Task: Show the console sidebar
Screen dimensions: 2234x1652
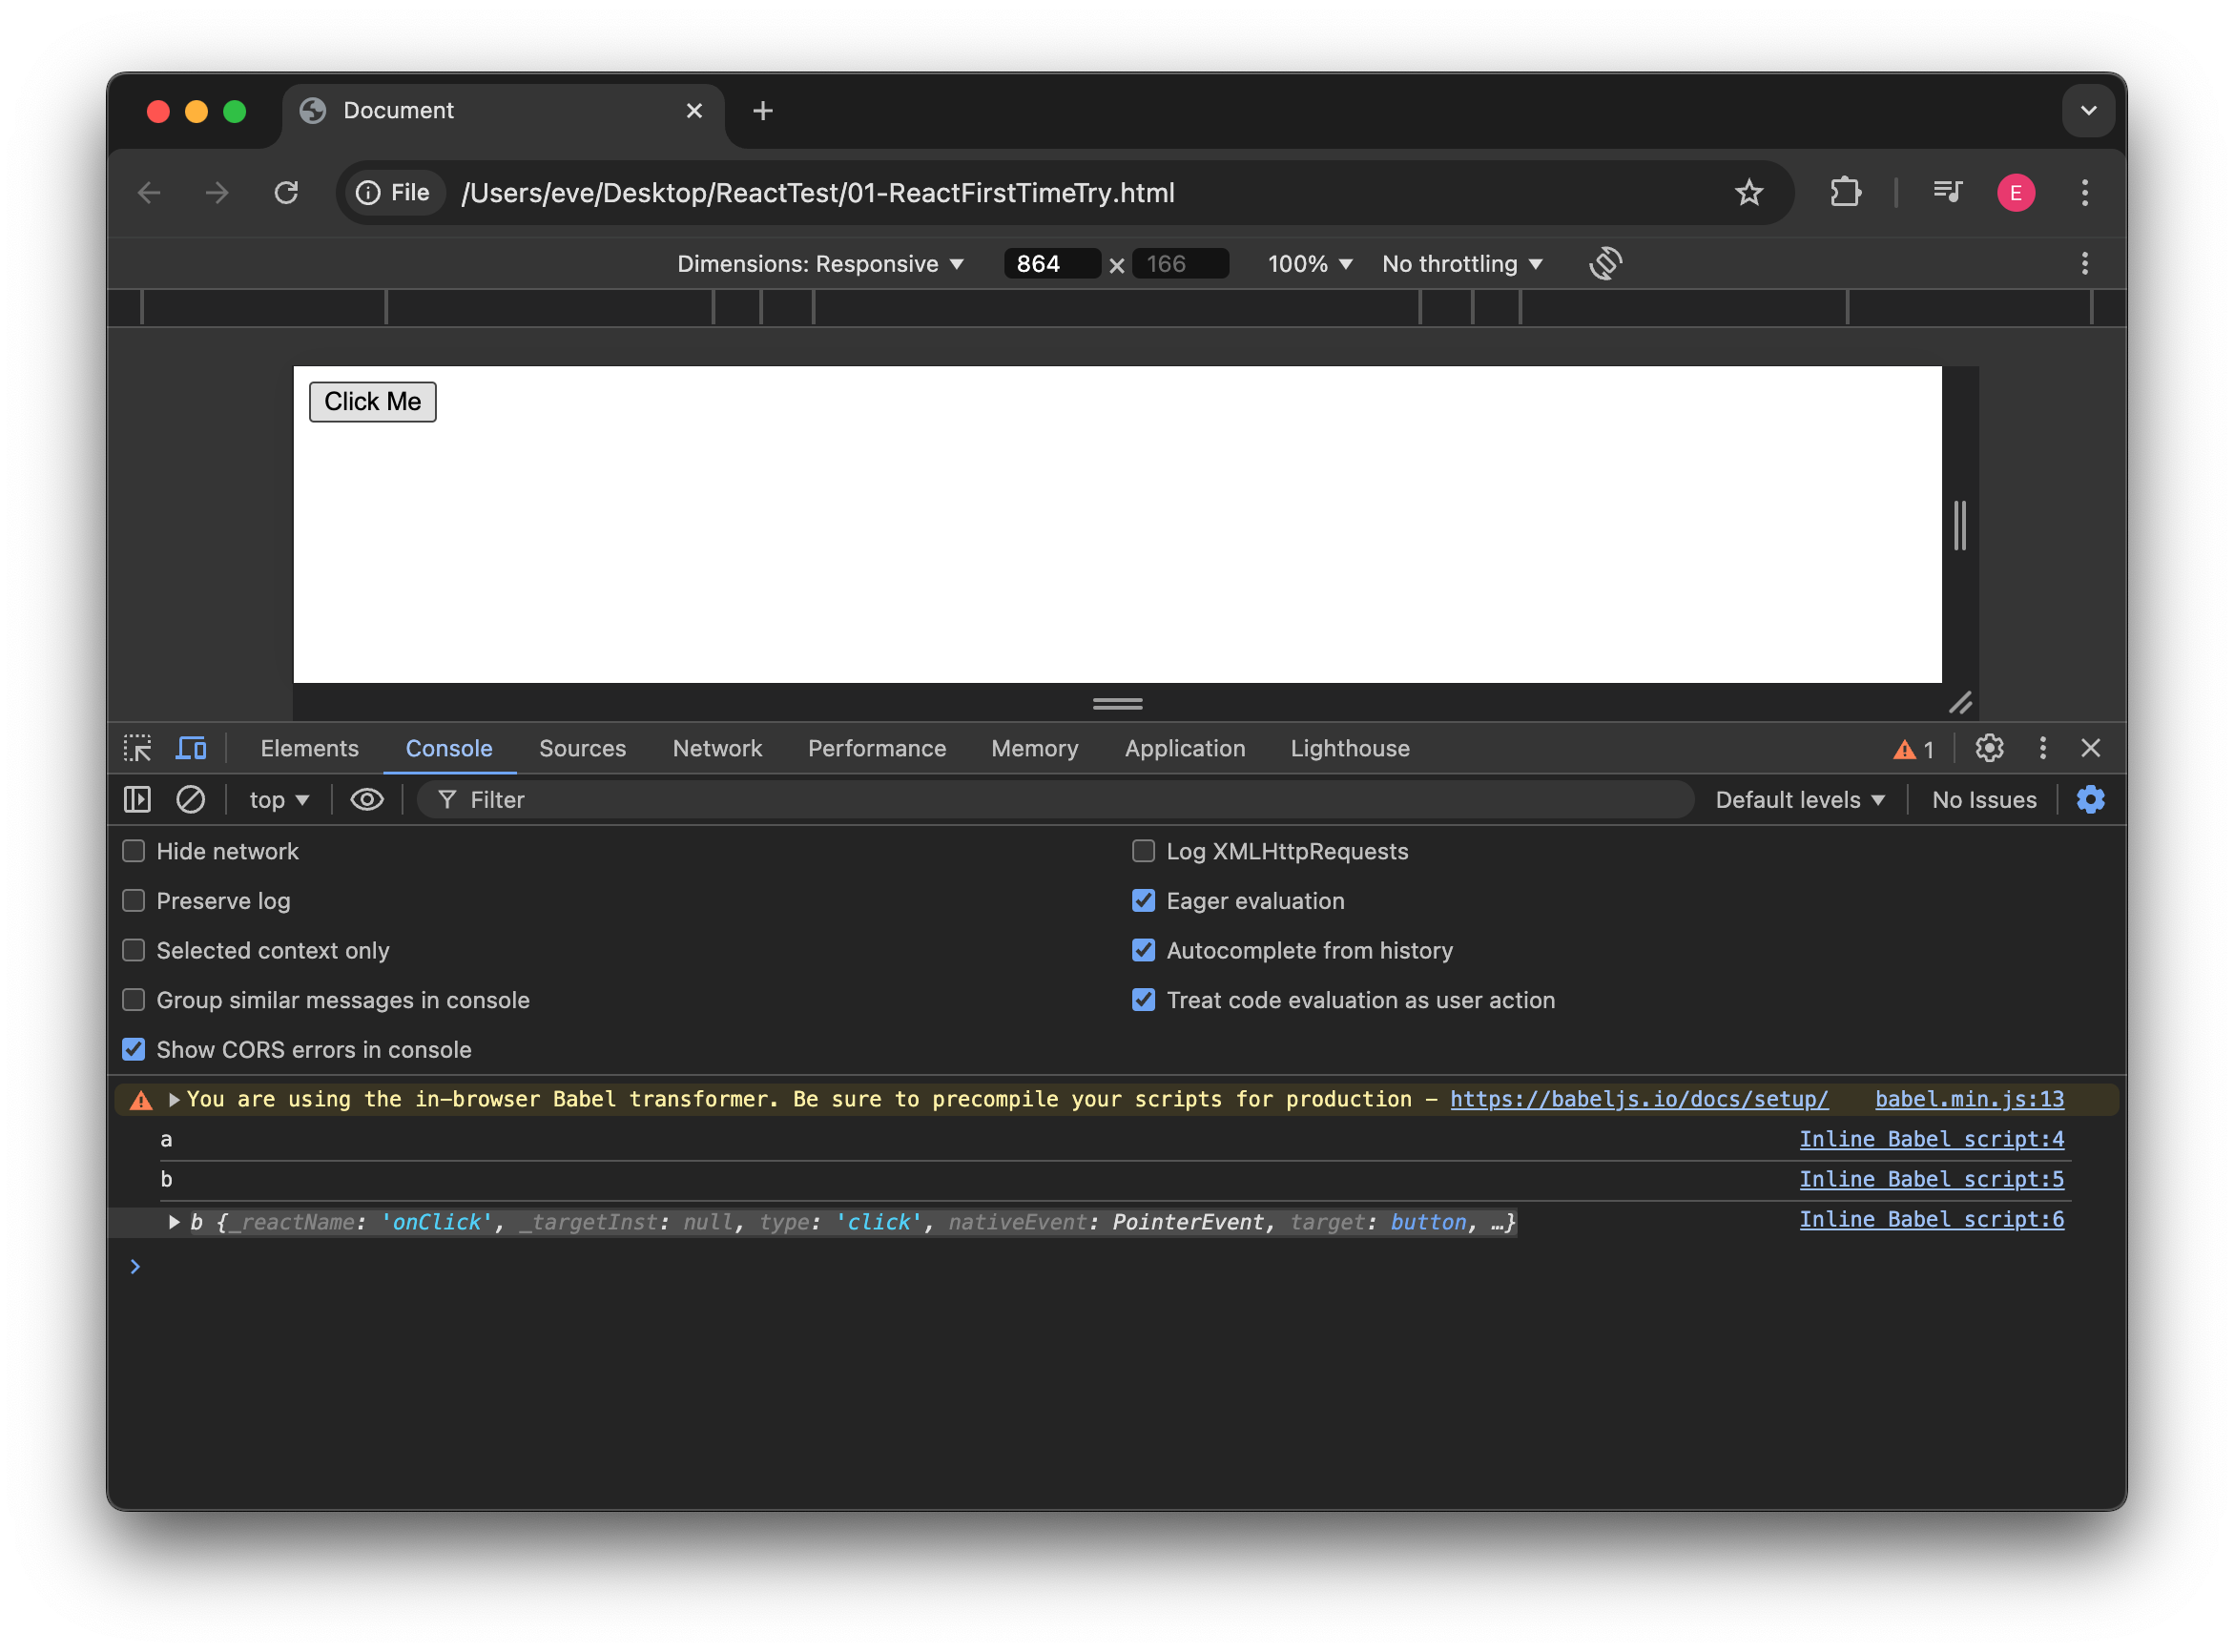Action: 136,799
